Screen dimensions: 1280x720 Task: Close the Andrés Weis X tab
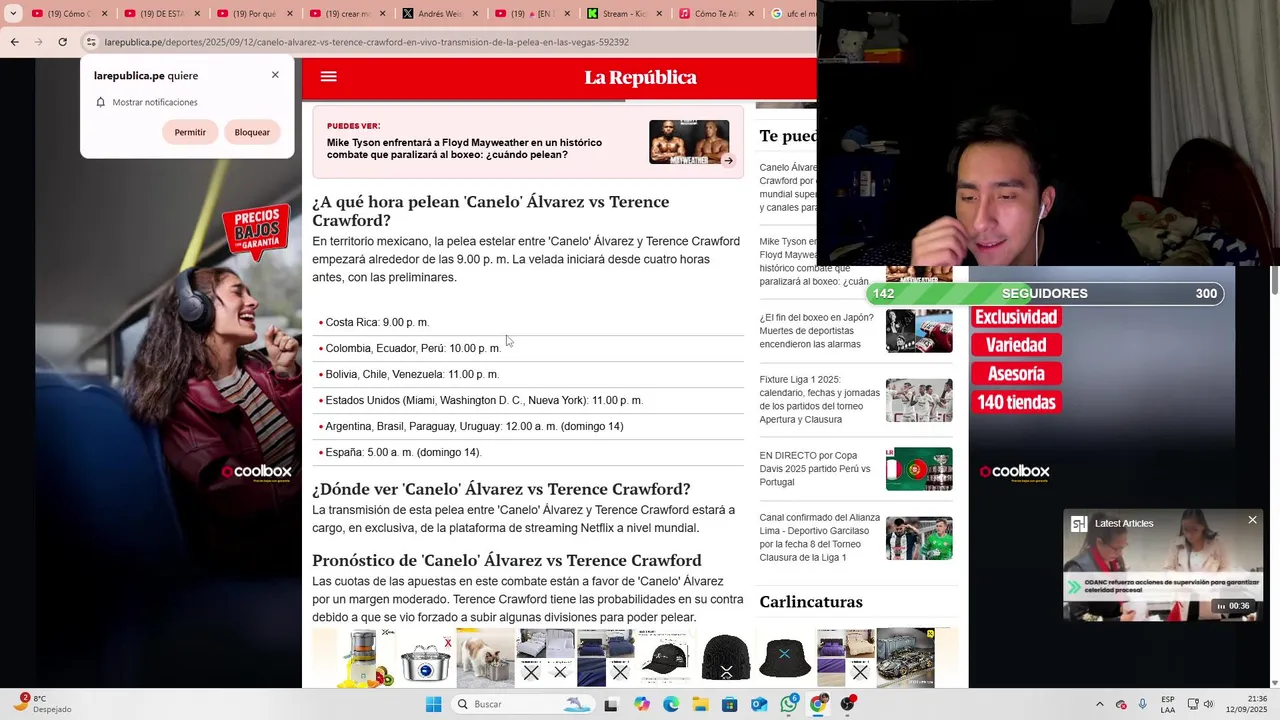click(476, 14)
